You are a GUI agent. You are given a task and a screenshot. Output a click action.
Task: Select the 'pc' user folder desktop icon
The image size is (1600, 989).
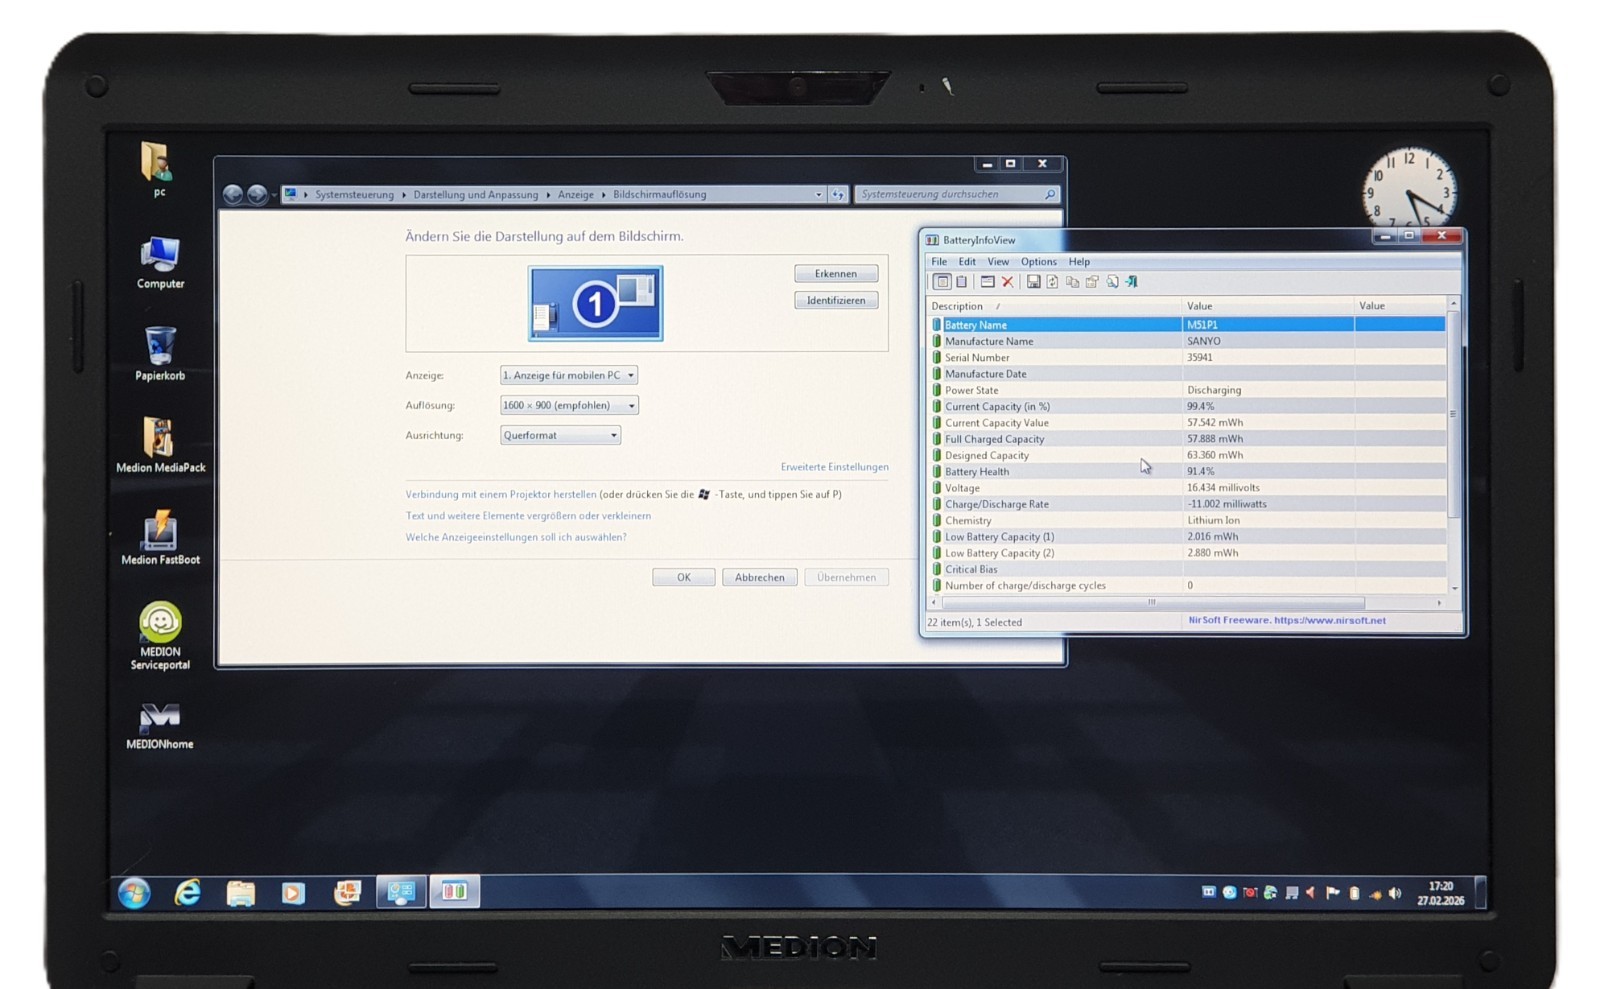pyautogui.click(x=158, y=169)
